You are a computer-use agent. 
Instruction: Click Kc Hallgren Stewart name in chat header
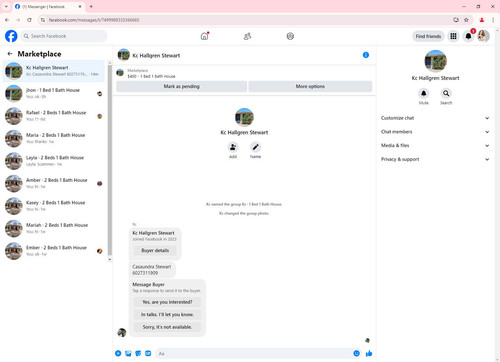point(156,55)
